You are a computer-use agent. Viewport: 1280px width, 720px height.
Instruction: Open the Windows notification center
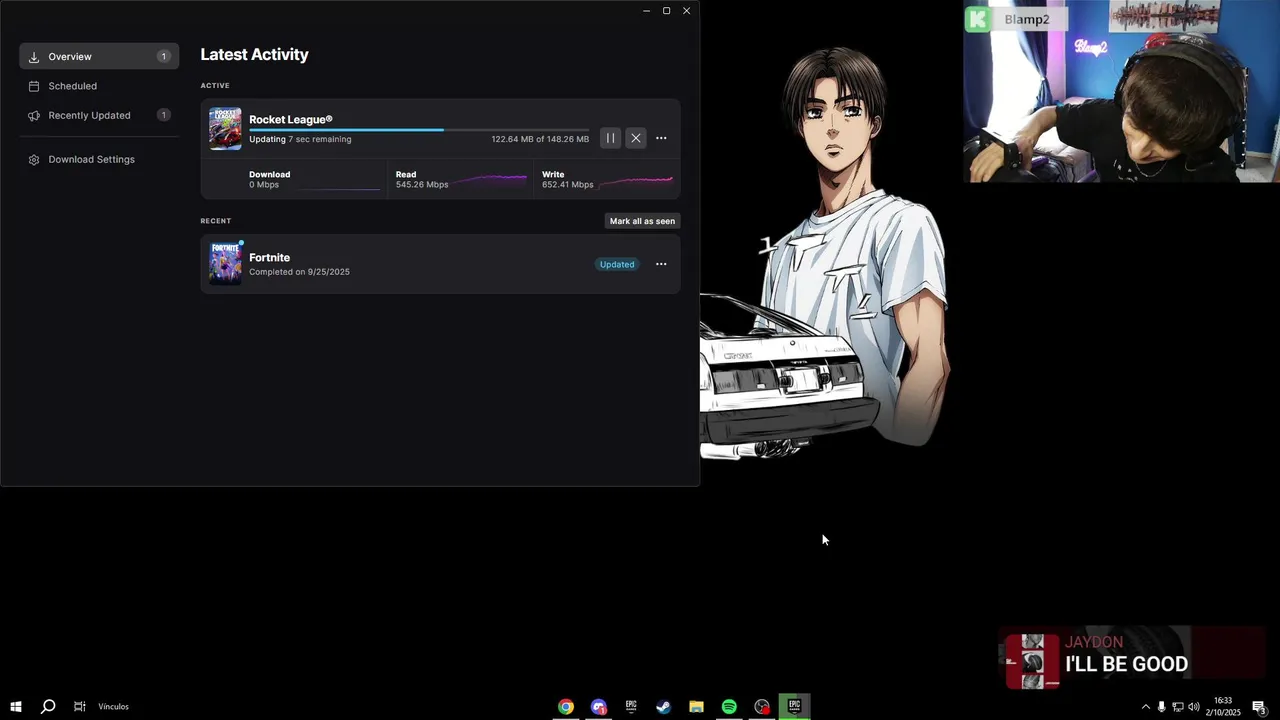(x=1259, y=707)
